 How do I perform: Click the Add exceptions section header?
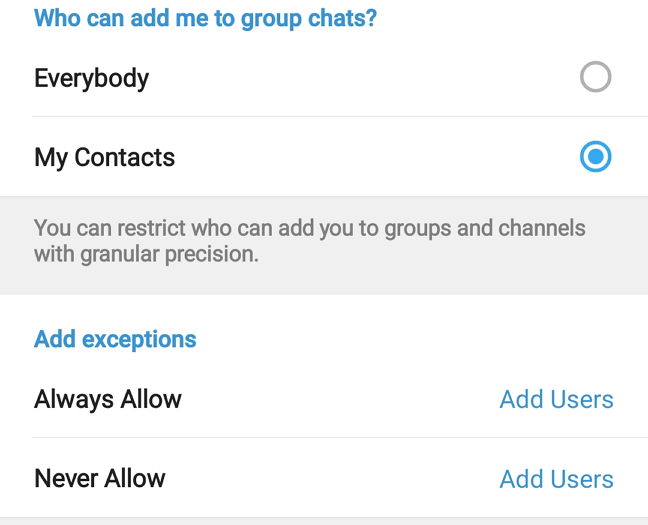(x=115, y=340)
